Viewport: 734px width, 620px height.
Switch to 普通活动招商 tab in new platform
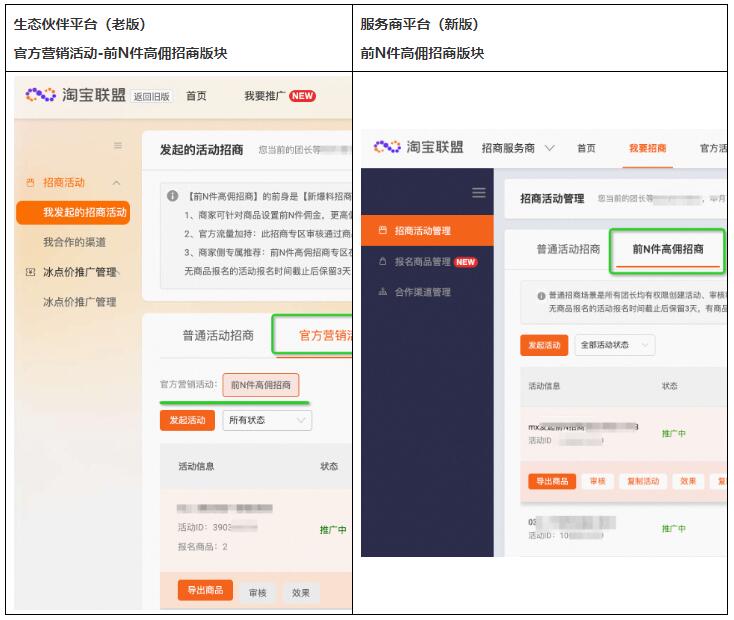pos(568,249)
